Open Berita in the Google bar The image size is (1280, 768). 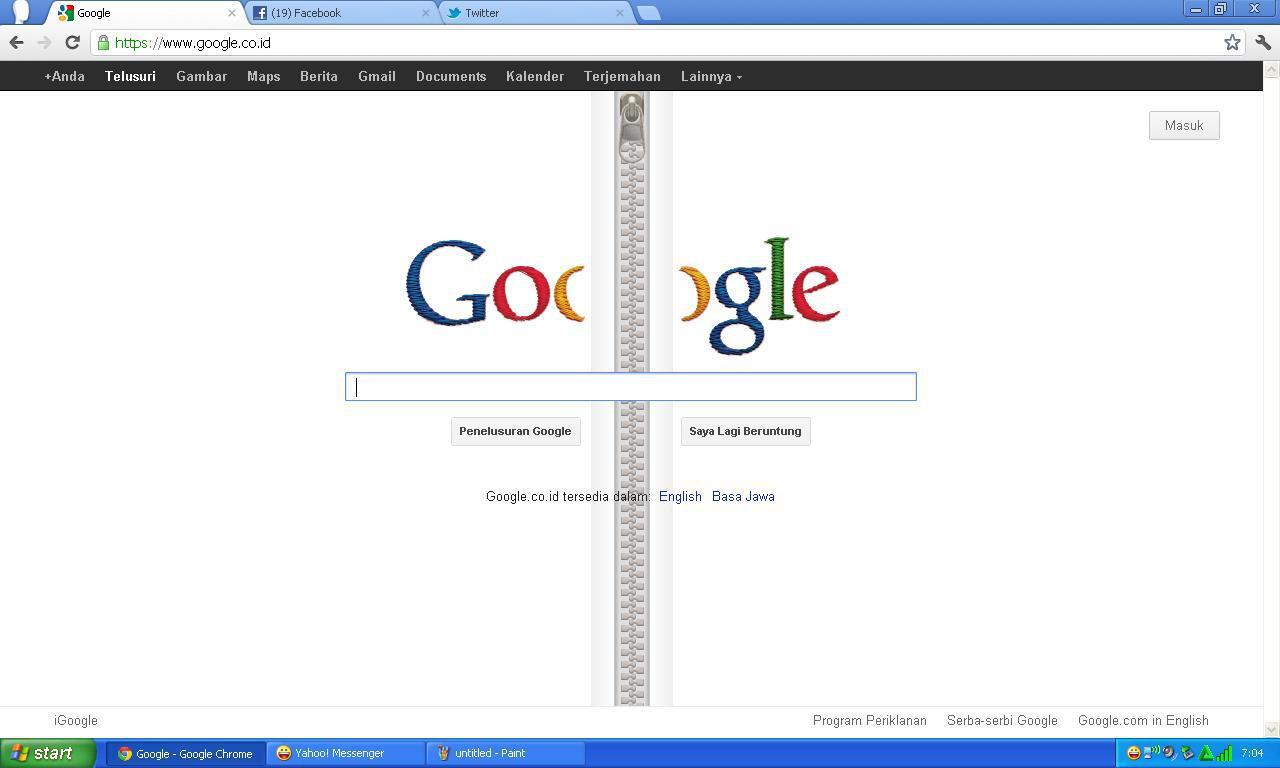point(319,76)
